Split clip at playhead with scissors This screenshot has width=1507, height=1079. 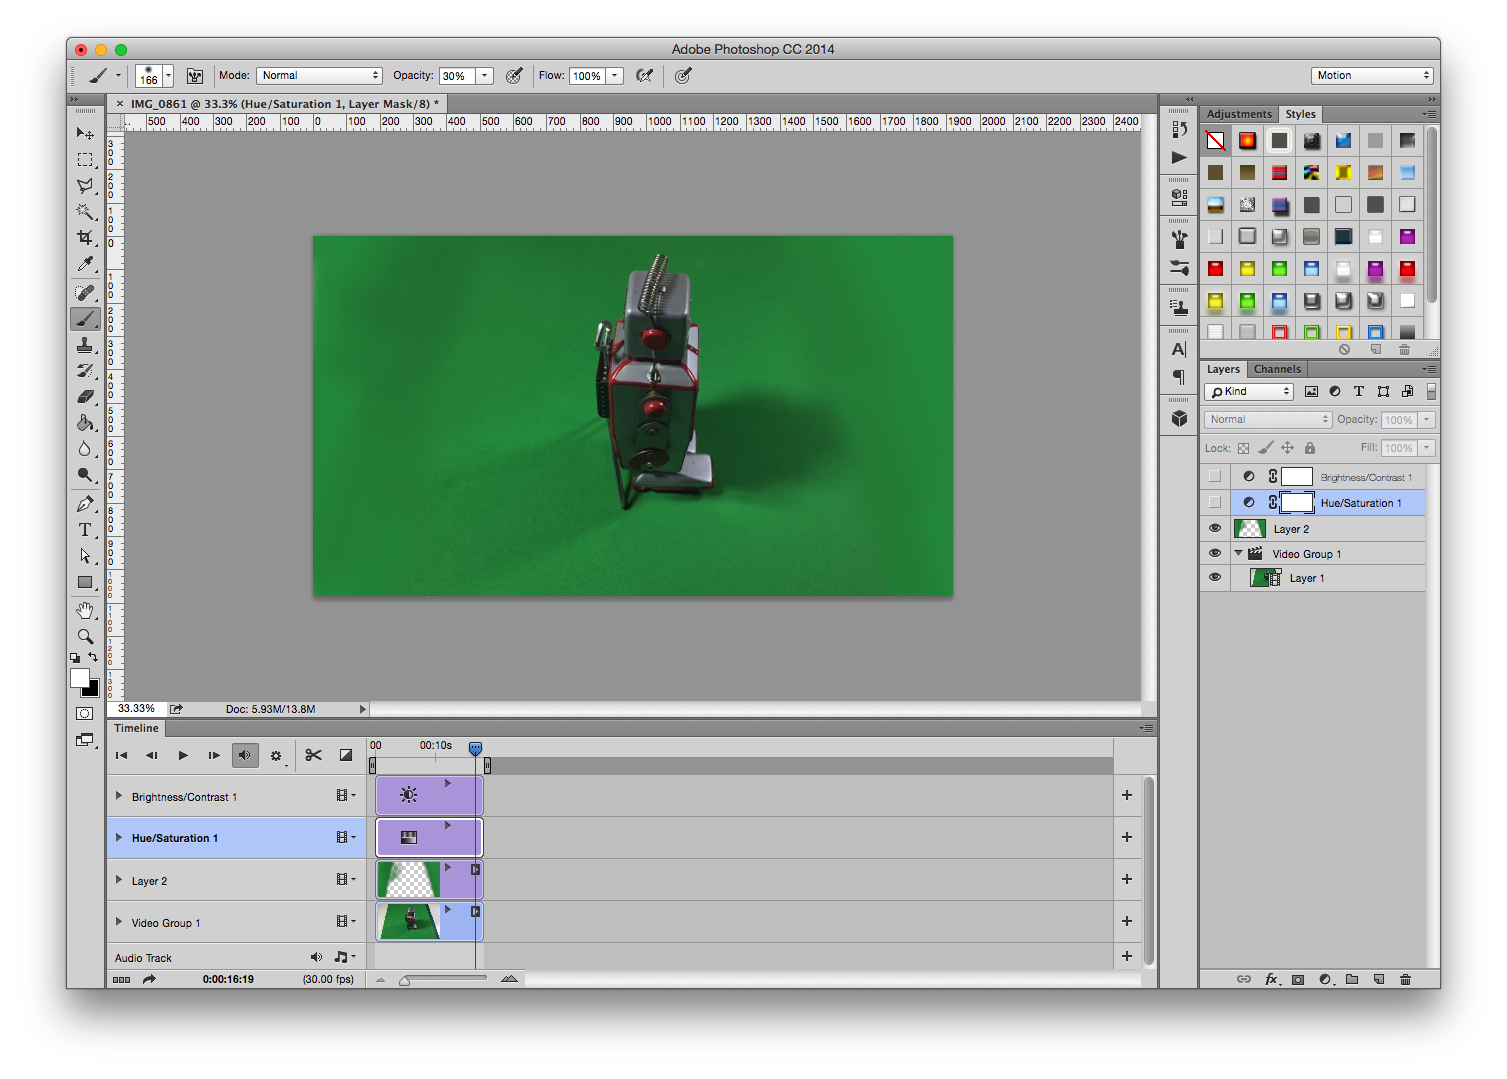pos(313,755)
